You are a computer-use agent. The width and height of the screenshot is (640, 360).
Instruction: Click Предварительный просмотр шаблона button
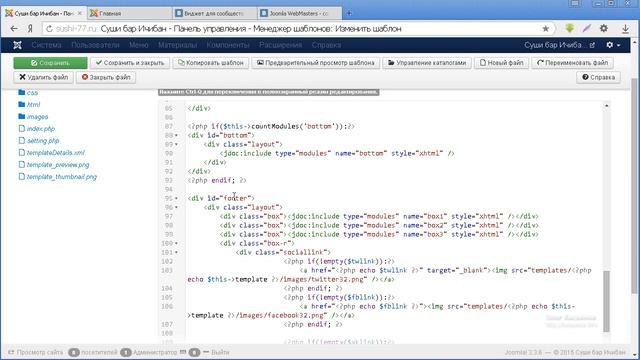pyautogui.click(x=316, y=63)
